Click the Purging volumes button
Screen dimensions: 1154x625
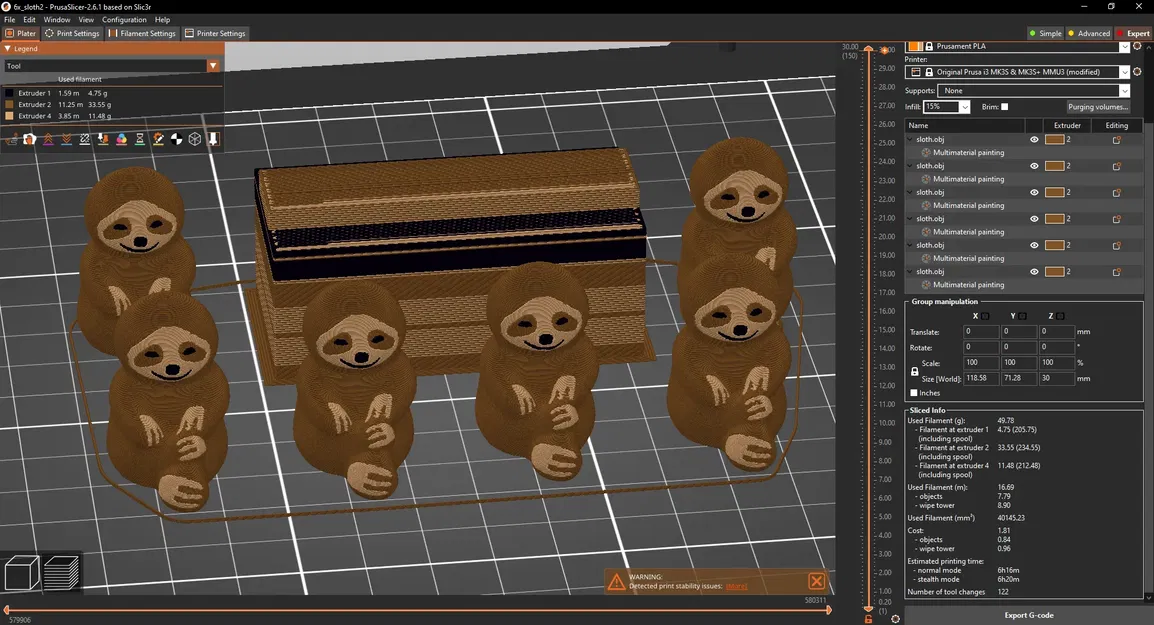(x=1097, y=107)
